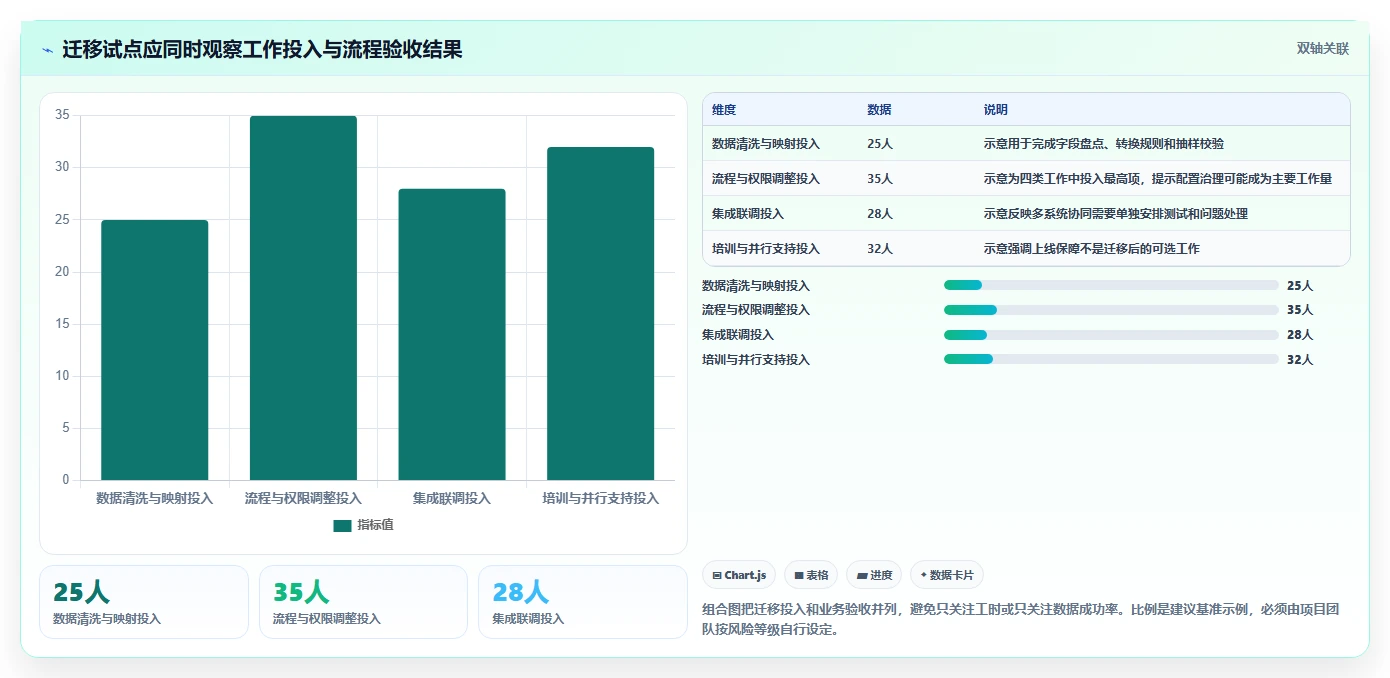This screenshot has width=1390, height=678.
Task: Click table cell 培训与并行支持投入
Action: [x=766, y=249]
